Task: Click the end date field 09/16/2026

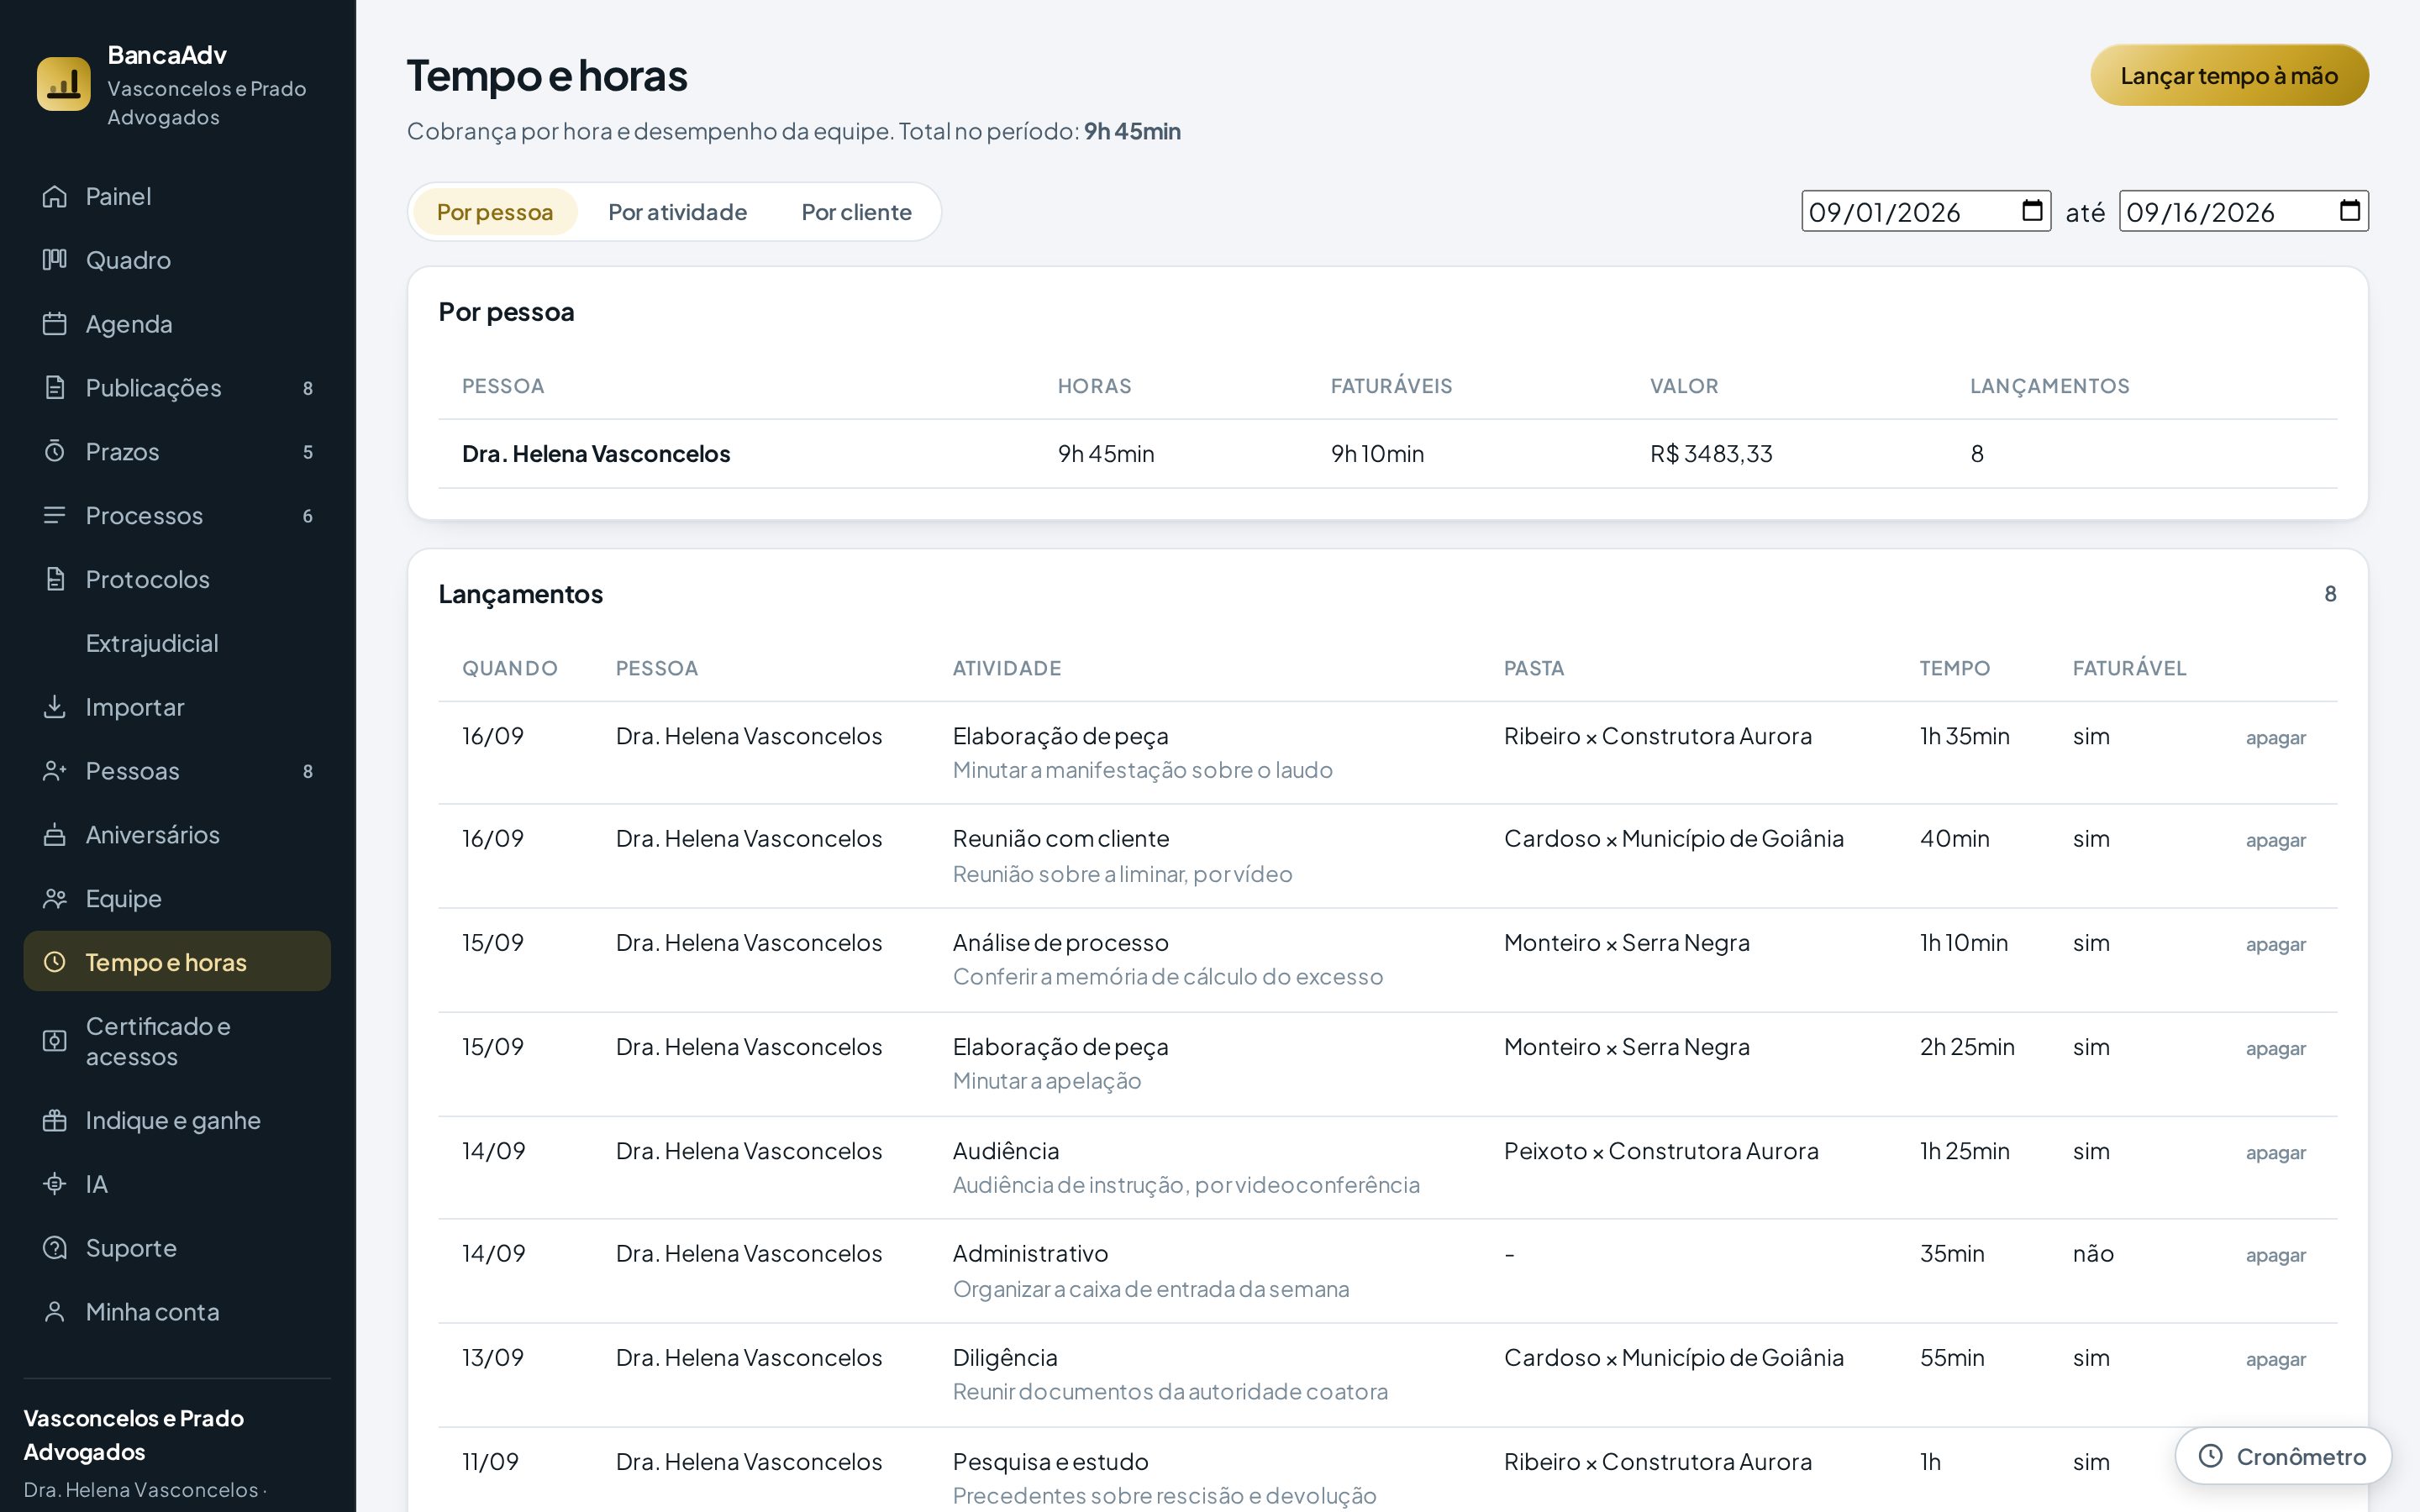Action: [2243, 211]
